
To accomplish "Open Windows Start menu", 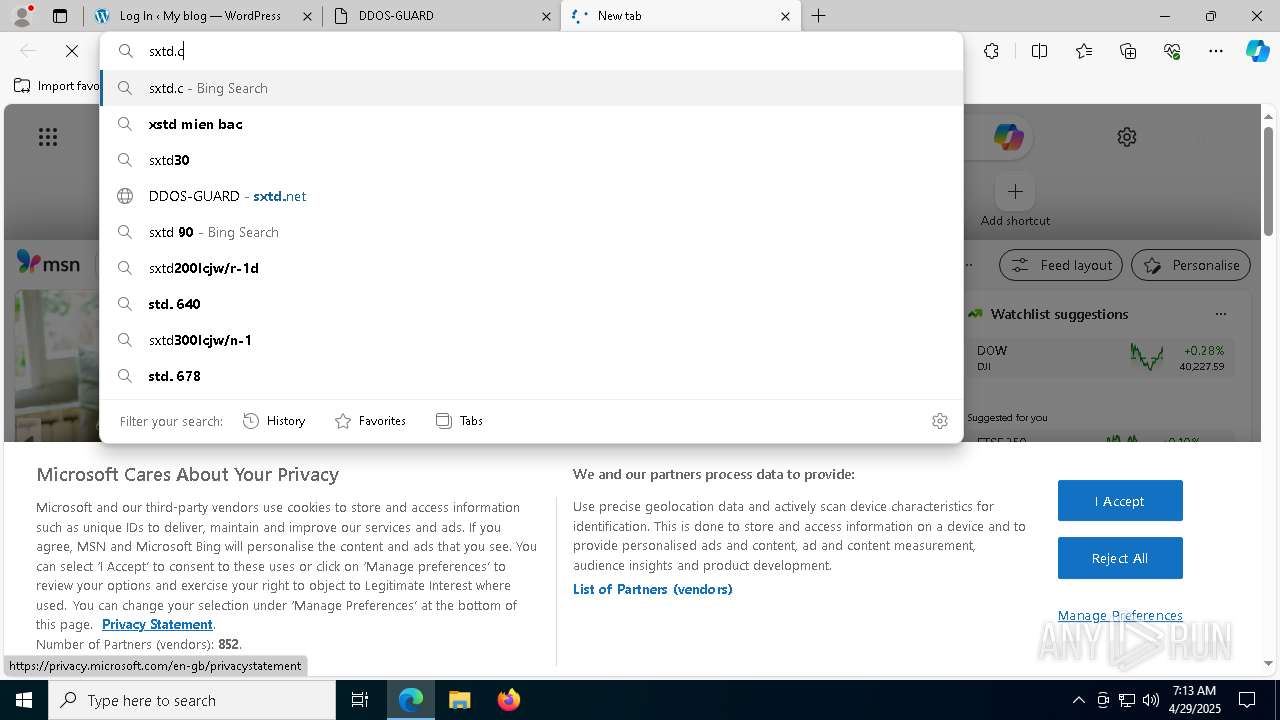I will [24, 700].
